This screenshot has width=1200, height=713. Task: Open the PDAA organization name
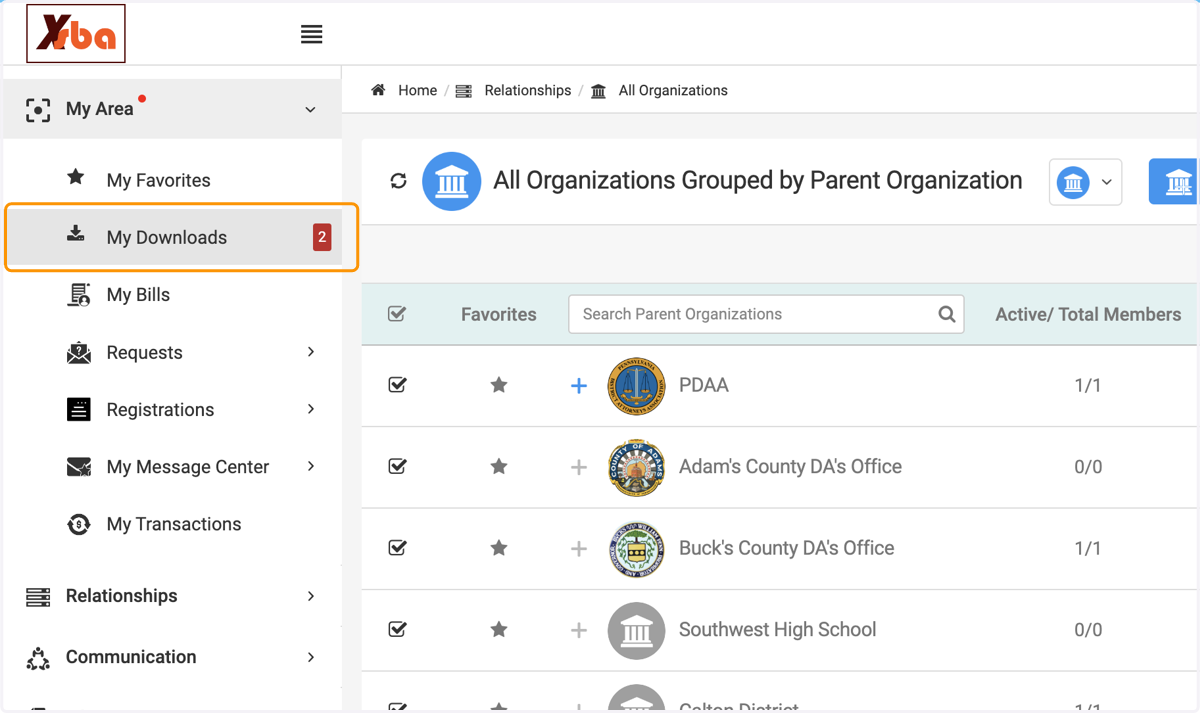click(x=704, y=385)
